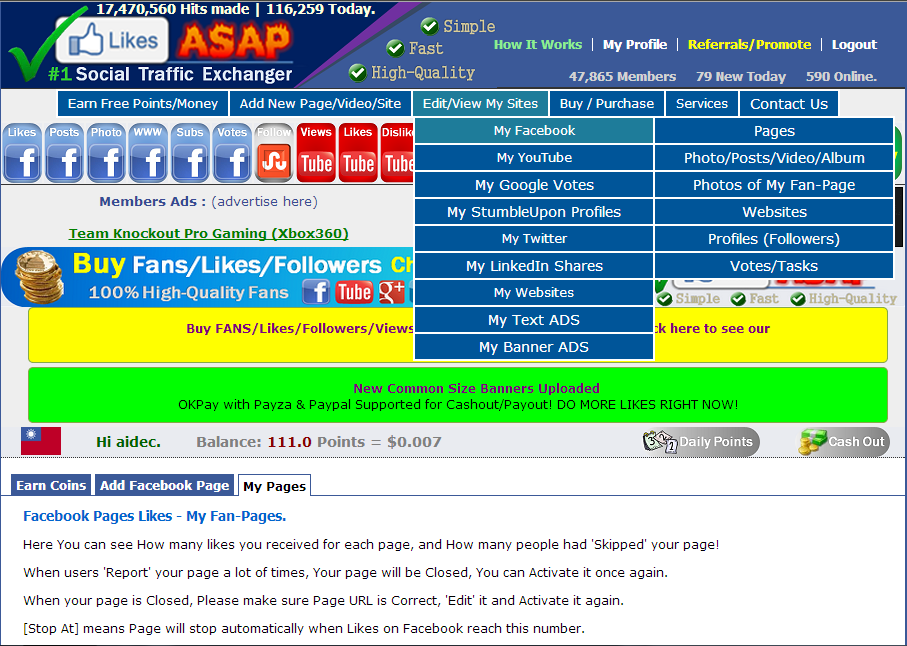Choose Websites submenu item
The width and height of the screenshot is (907, 646).
[x=774, y=212]
